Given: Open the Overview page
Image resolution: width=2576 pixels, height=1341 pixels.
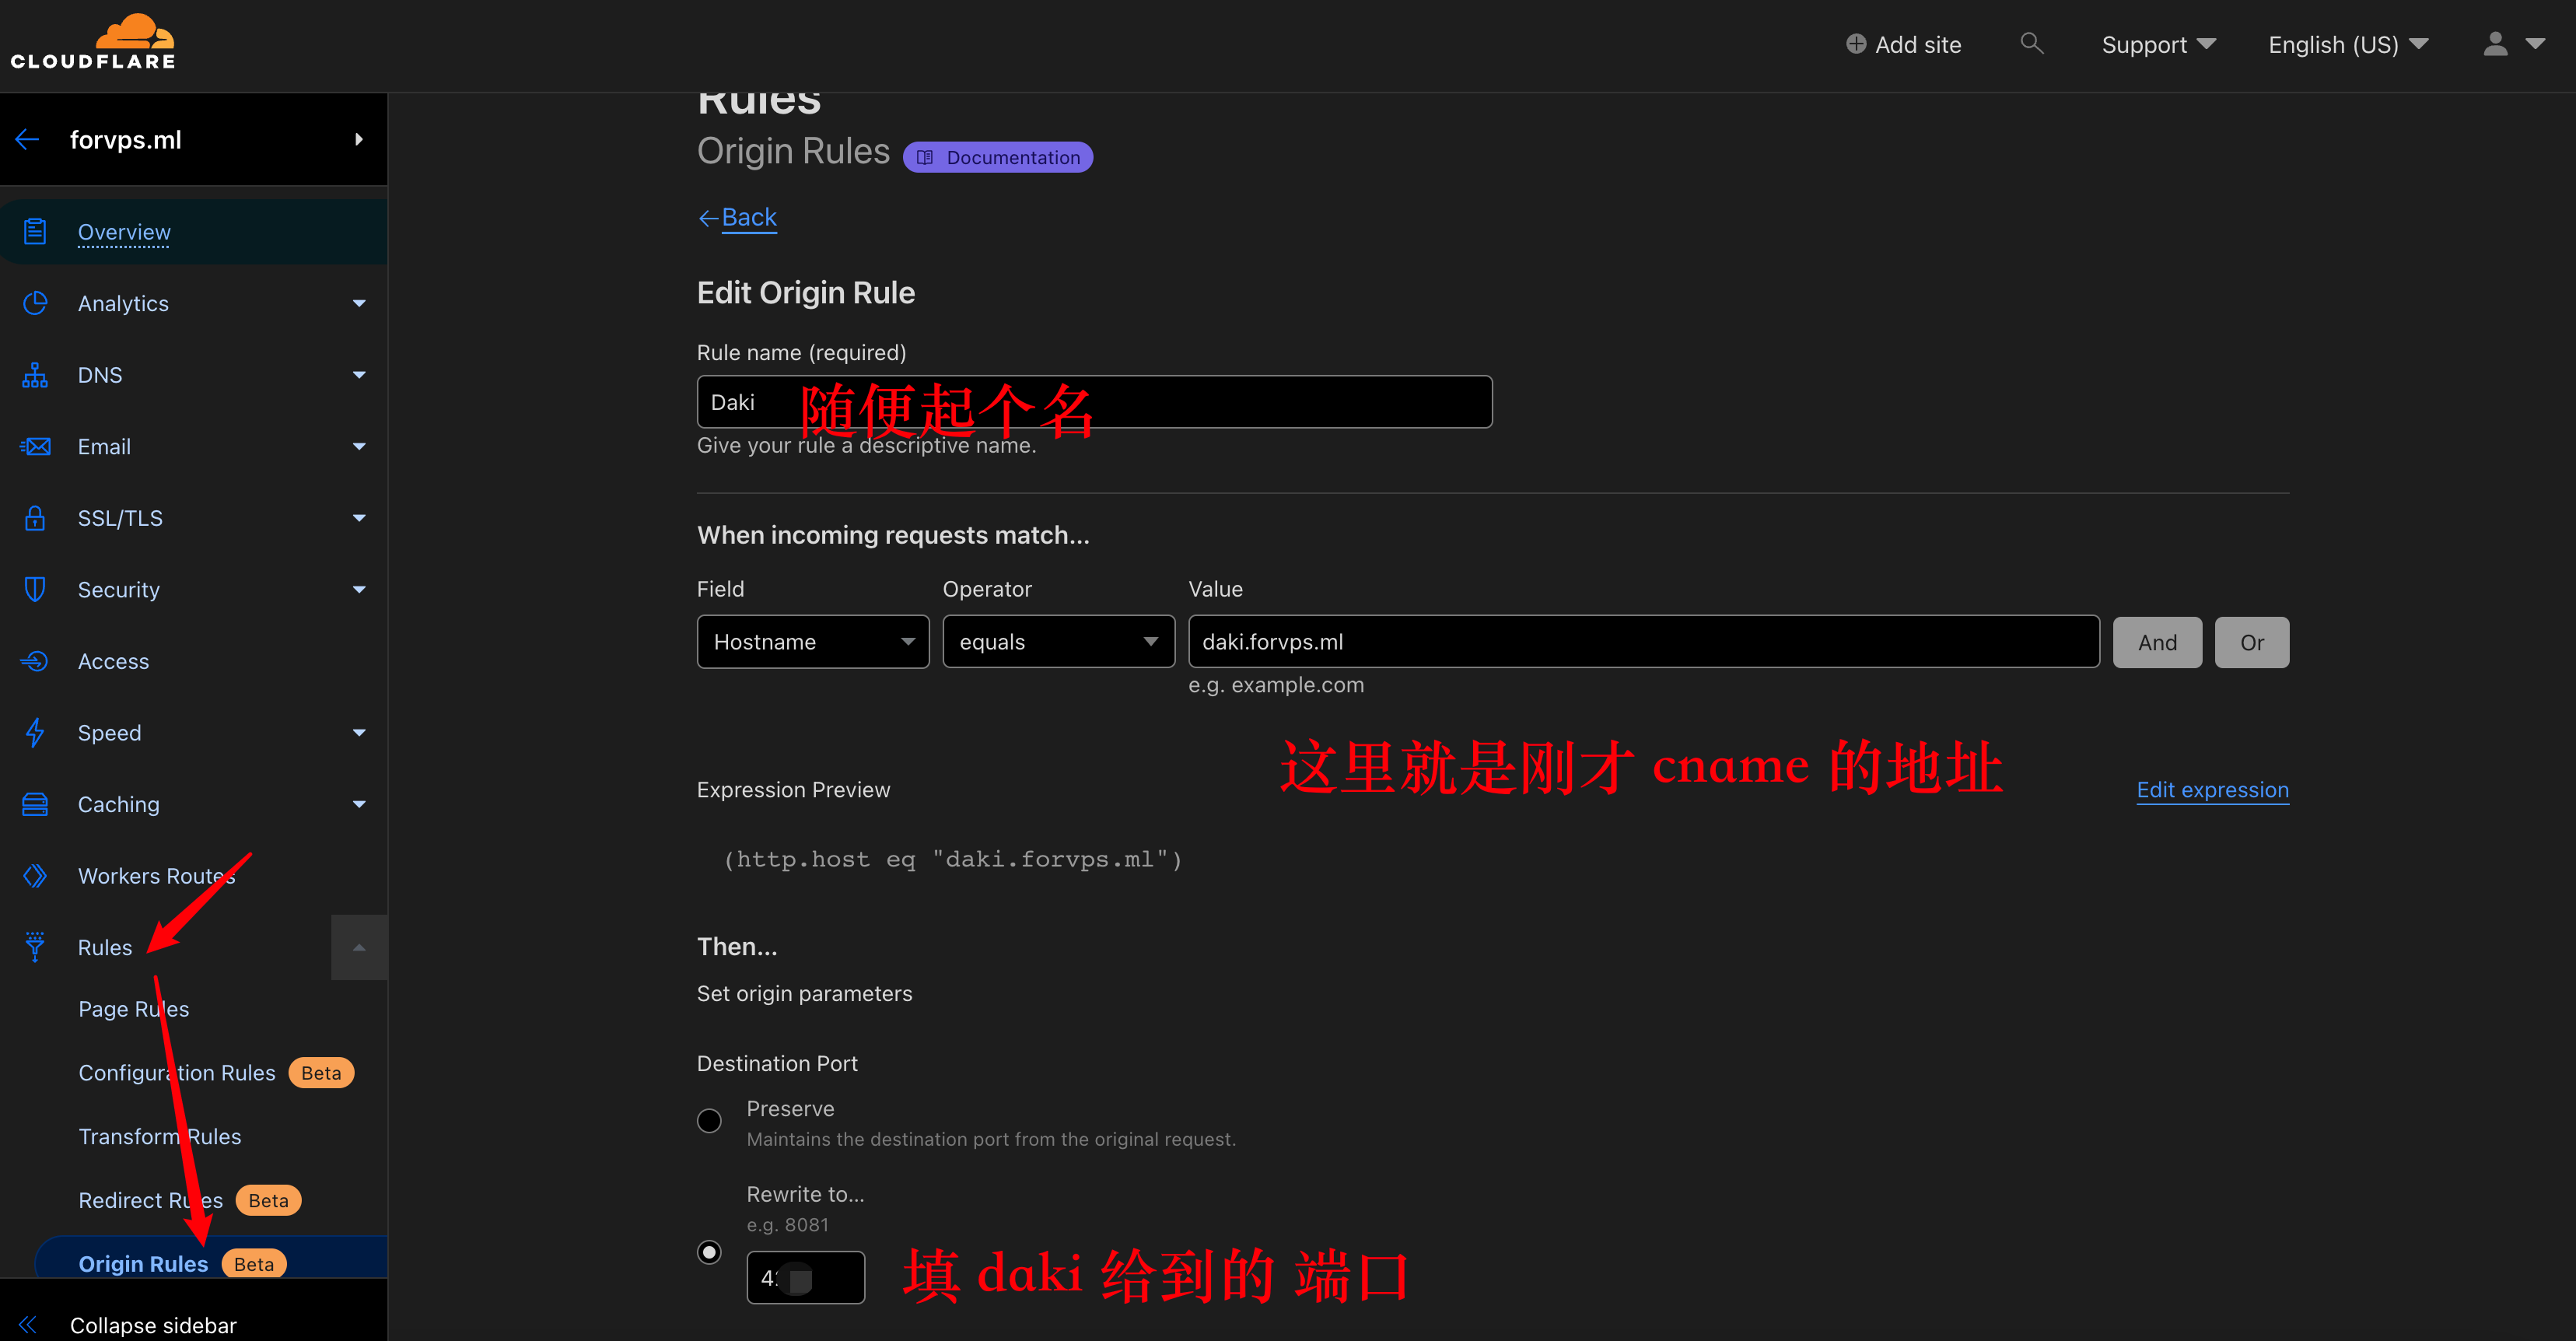Looking at the screenshot, I should tap(124, 232).
